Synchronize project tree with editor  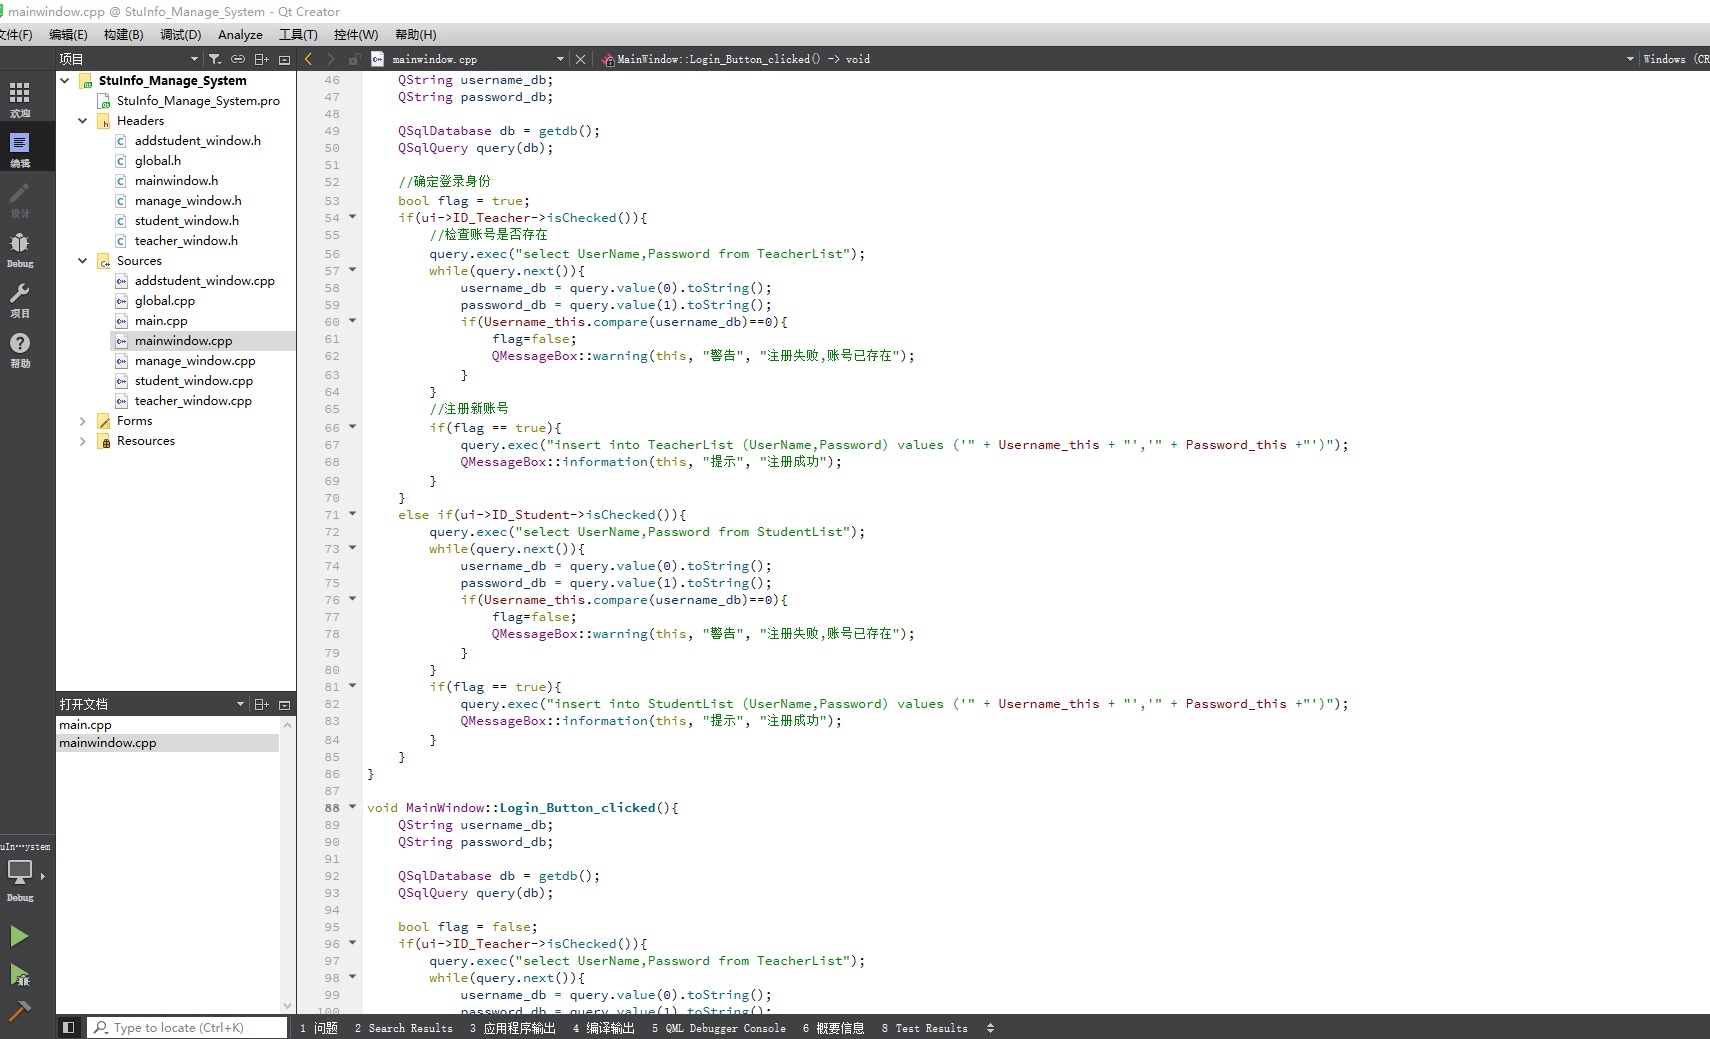point(238,59)
